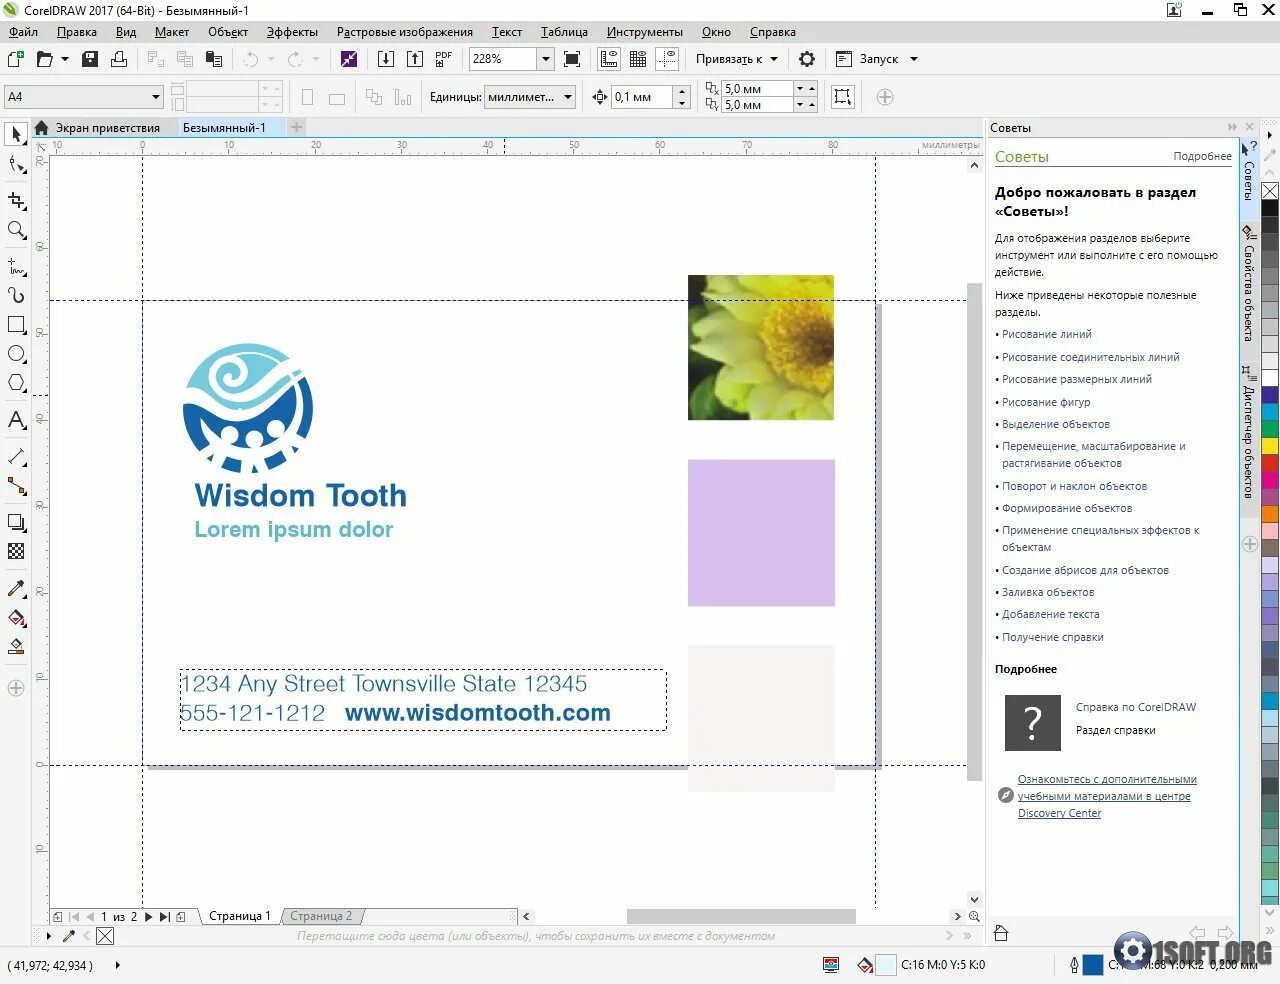Select the Pick tool in the toolbox
Image resolution: width=1280 pixels, height=984 pixels.
[16, 134]
